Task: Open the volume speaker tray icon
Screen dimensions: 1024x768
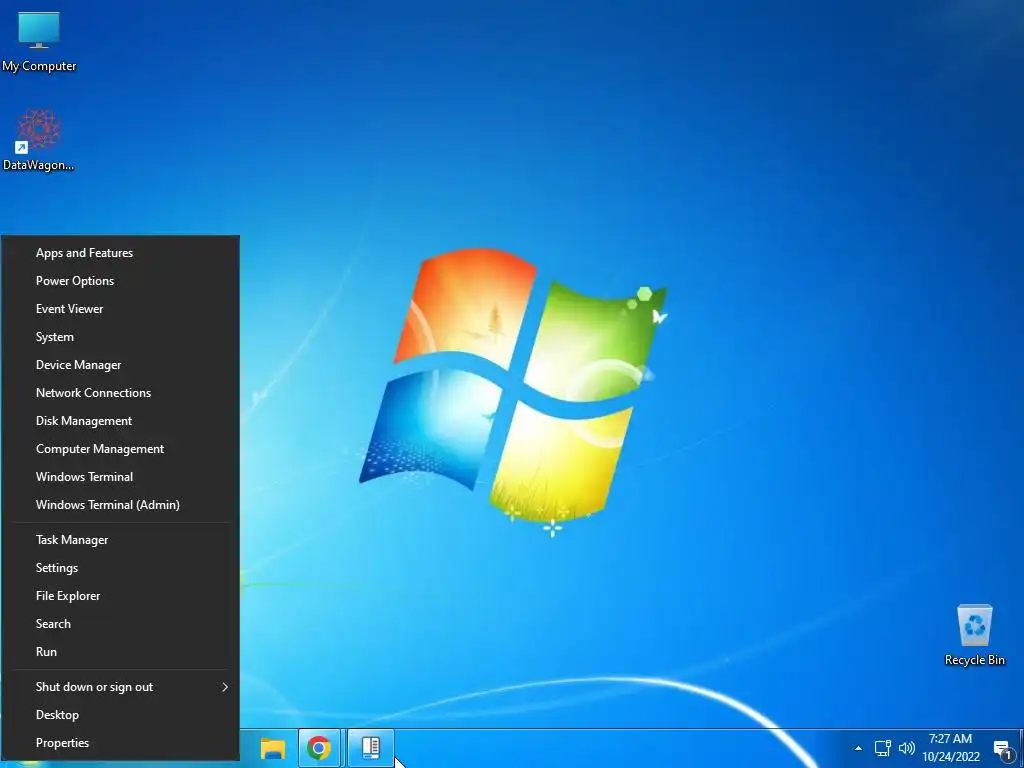Action: click(x=906, y=748)
